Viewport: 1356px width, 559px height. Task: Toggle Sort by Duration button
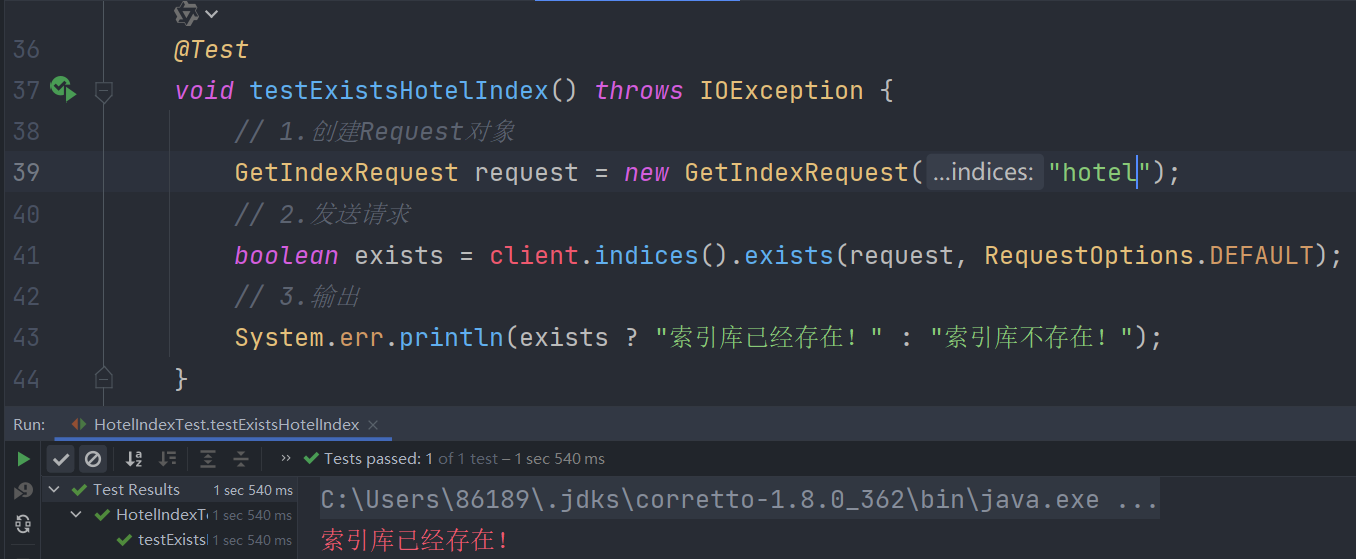pos(167,459)
